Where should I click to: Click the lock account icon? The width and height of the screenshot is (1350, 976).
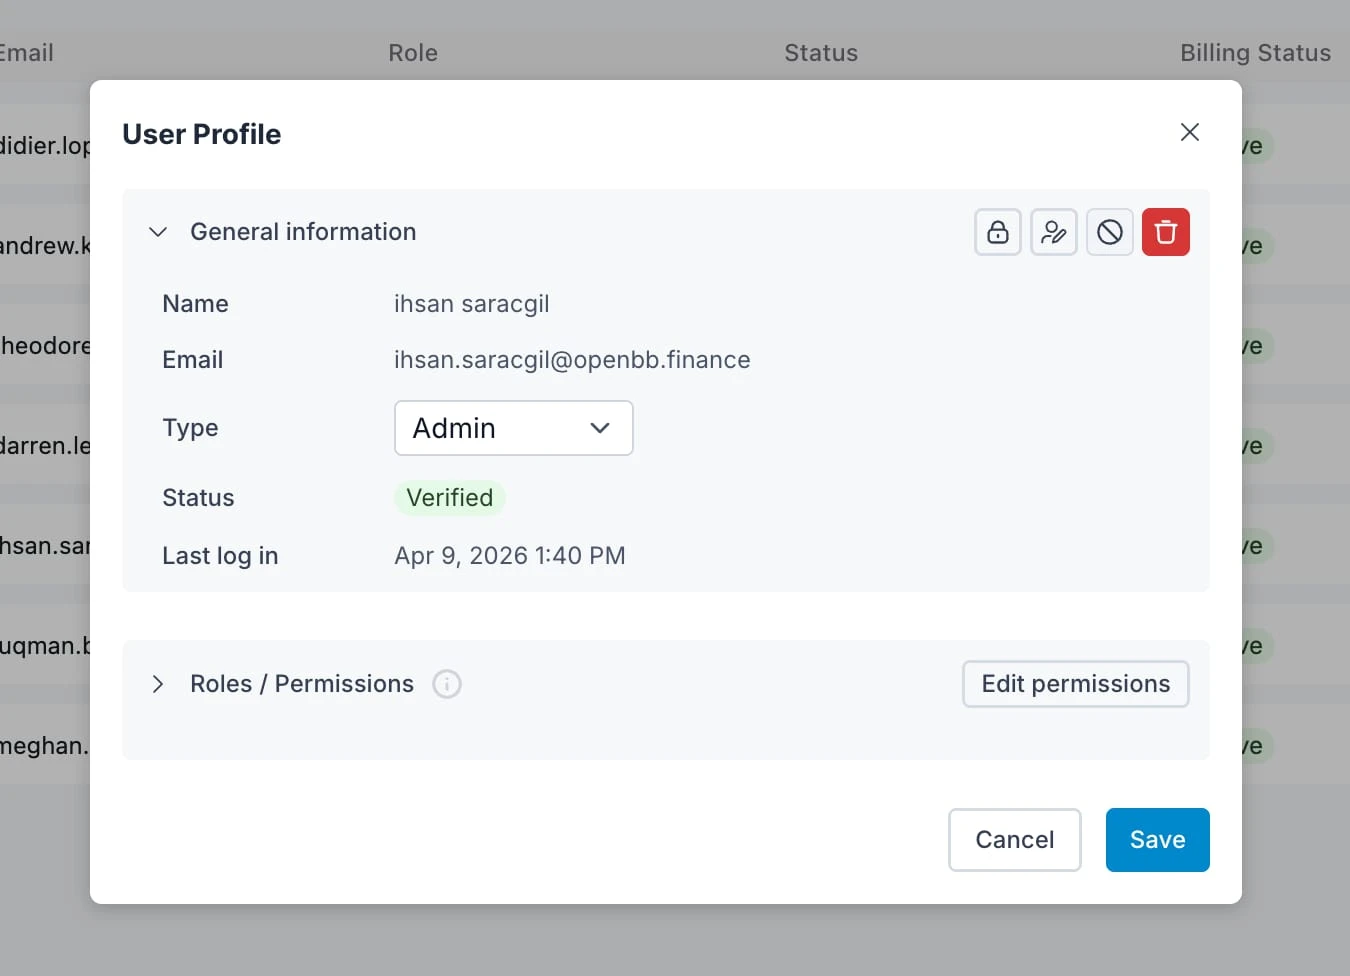997,231
